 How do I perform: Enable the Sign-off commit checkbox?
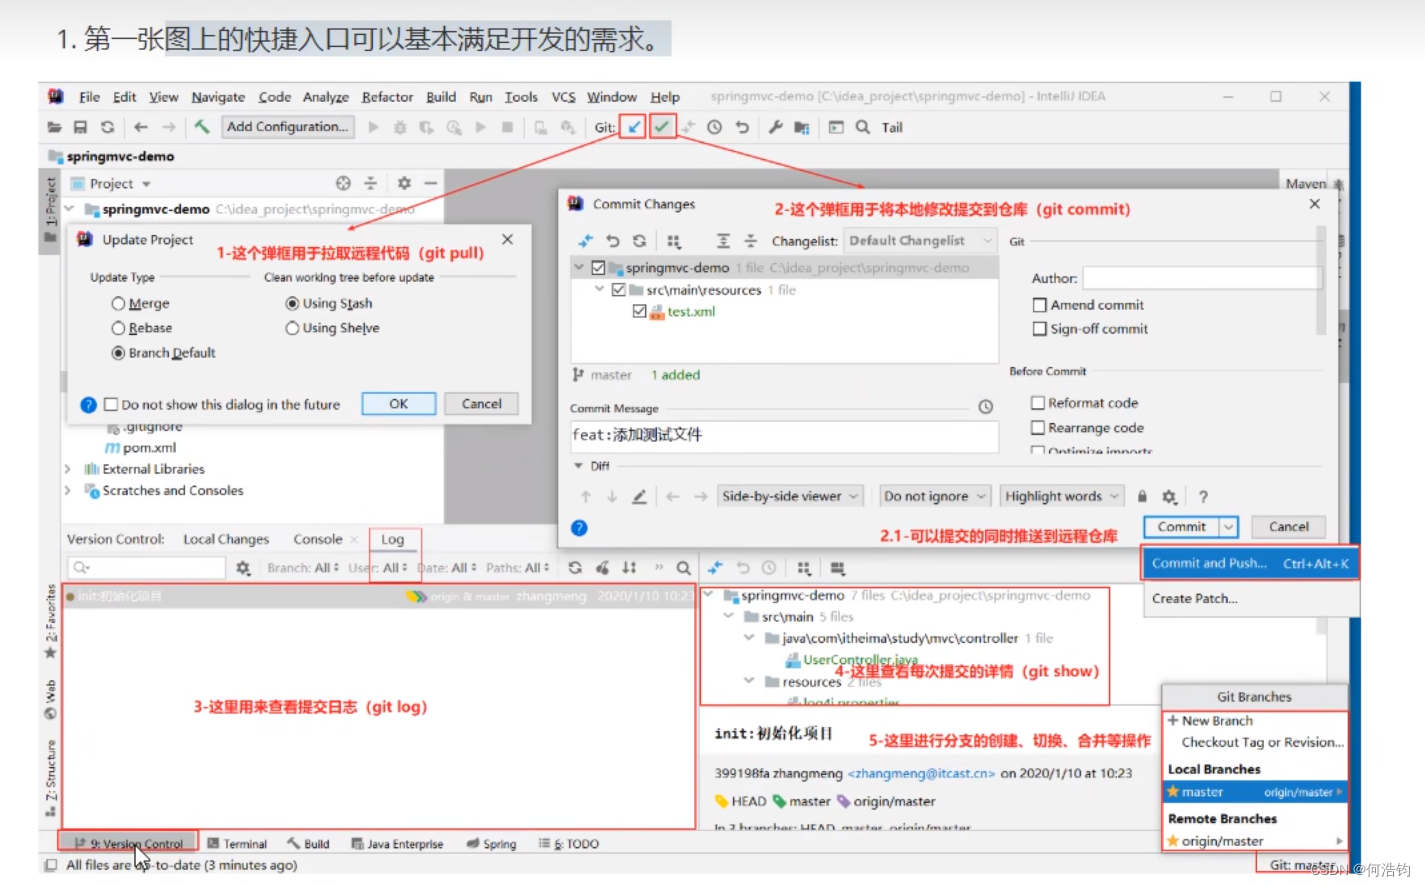[1039, 329]
